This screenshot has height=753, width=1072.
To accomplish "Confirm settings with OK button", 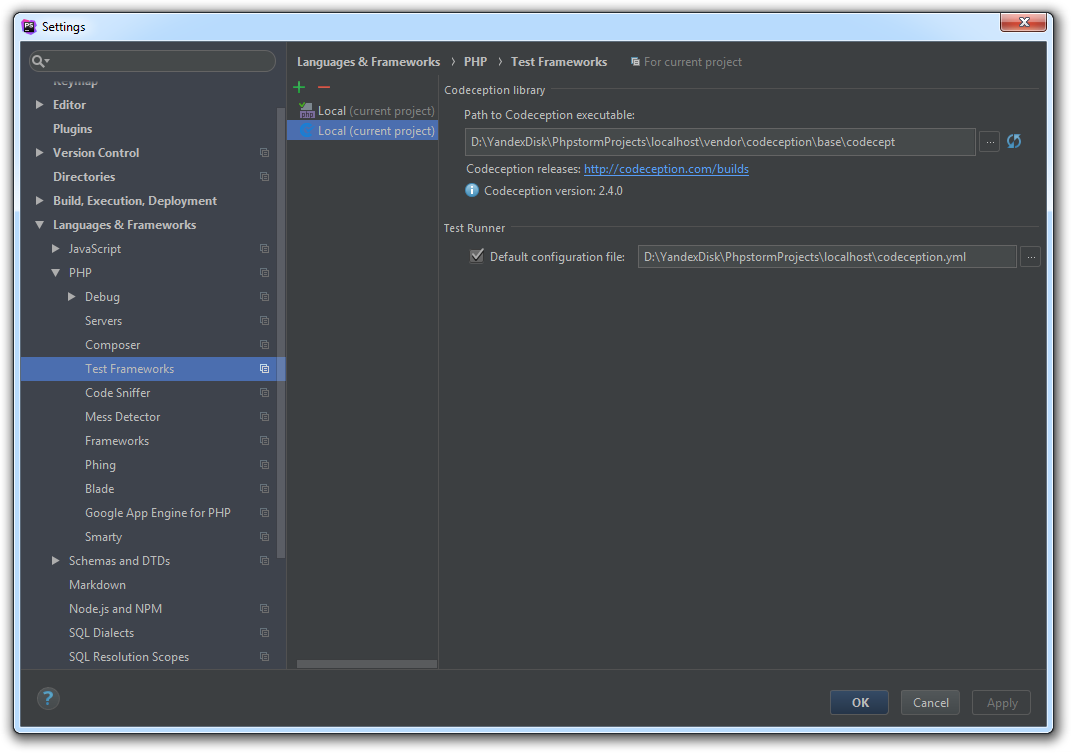I will tap(859, 702).
